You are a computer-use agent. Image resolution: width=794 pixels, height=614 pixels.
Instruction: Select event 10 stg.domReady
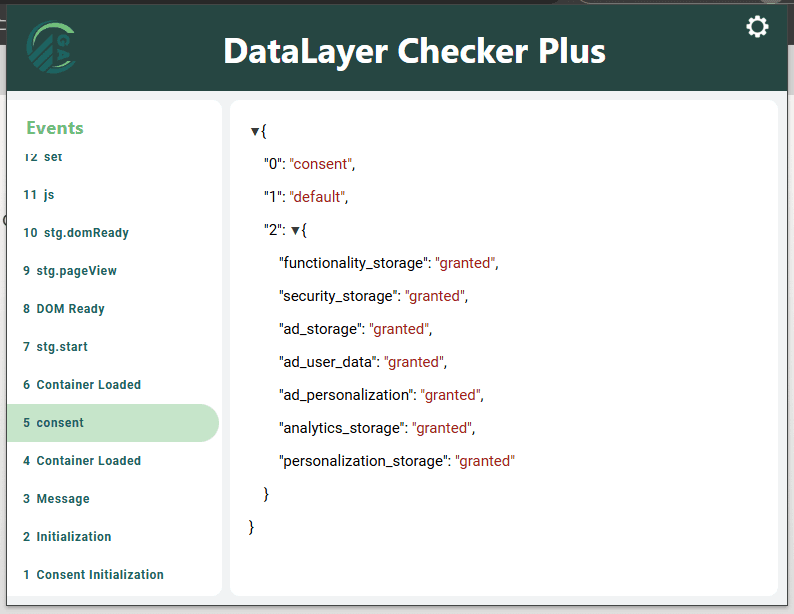pos(113,233)
